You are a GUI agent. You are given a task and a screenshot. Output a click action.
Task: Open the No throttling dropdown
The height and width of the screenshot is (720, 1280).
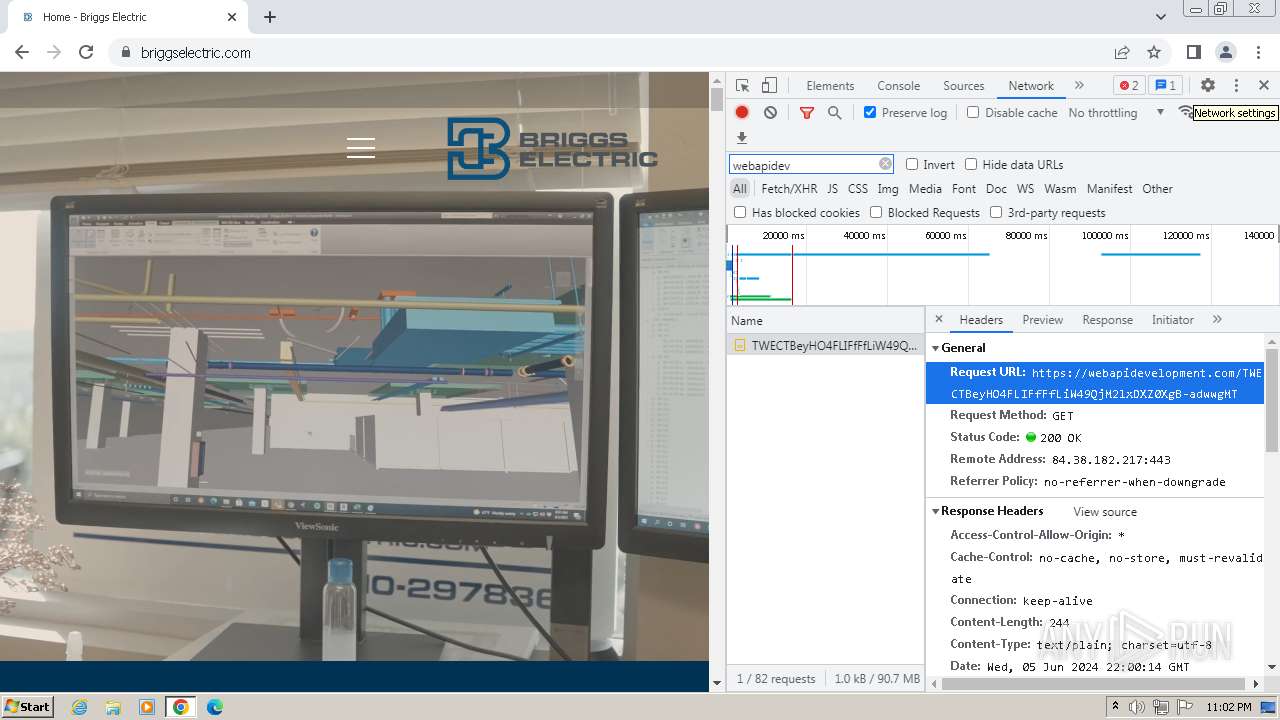[1116, 113]
